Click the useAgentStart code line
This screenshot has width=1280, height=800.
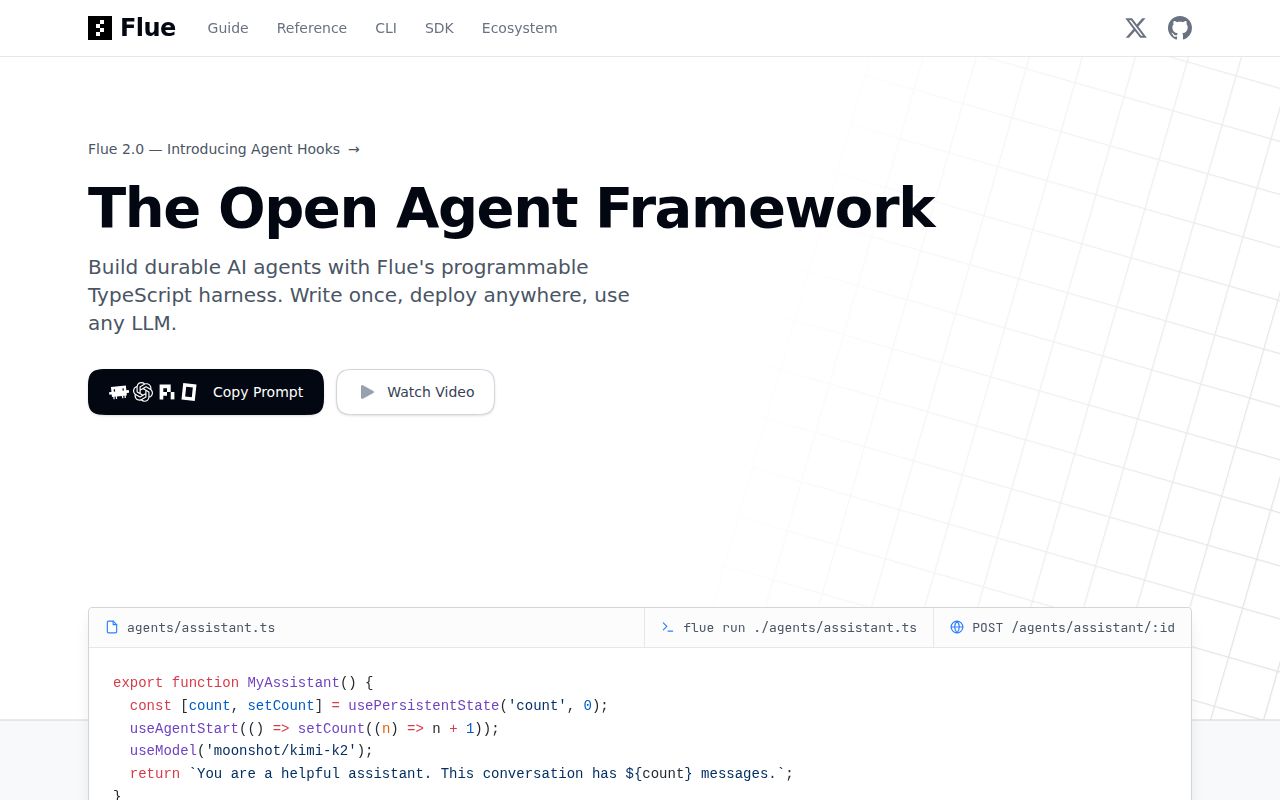point(314,728)
